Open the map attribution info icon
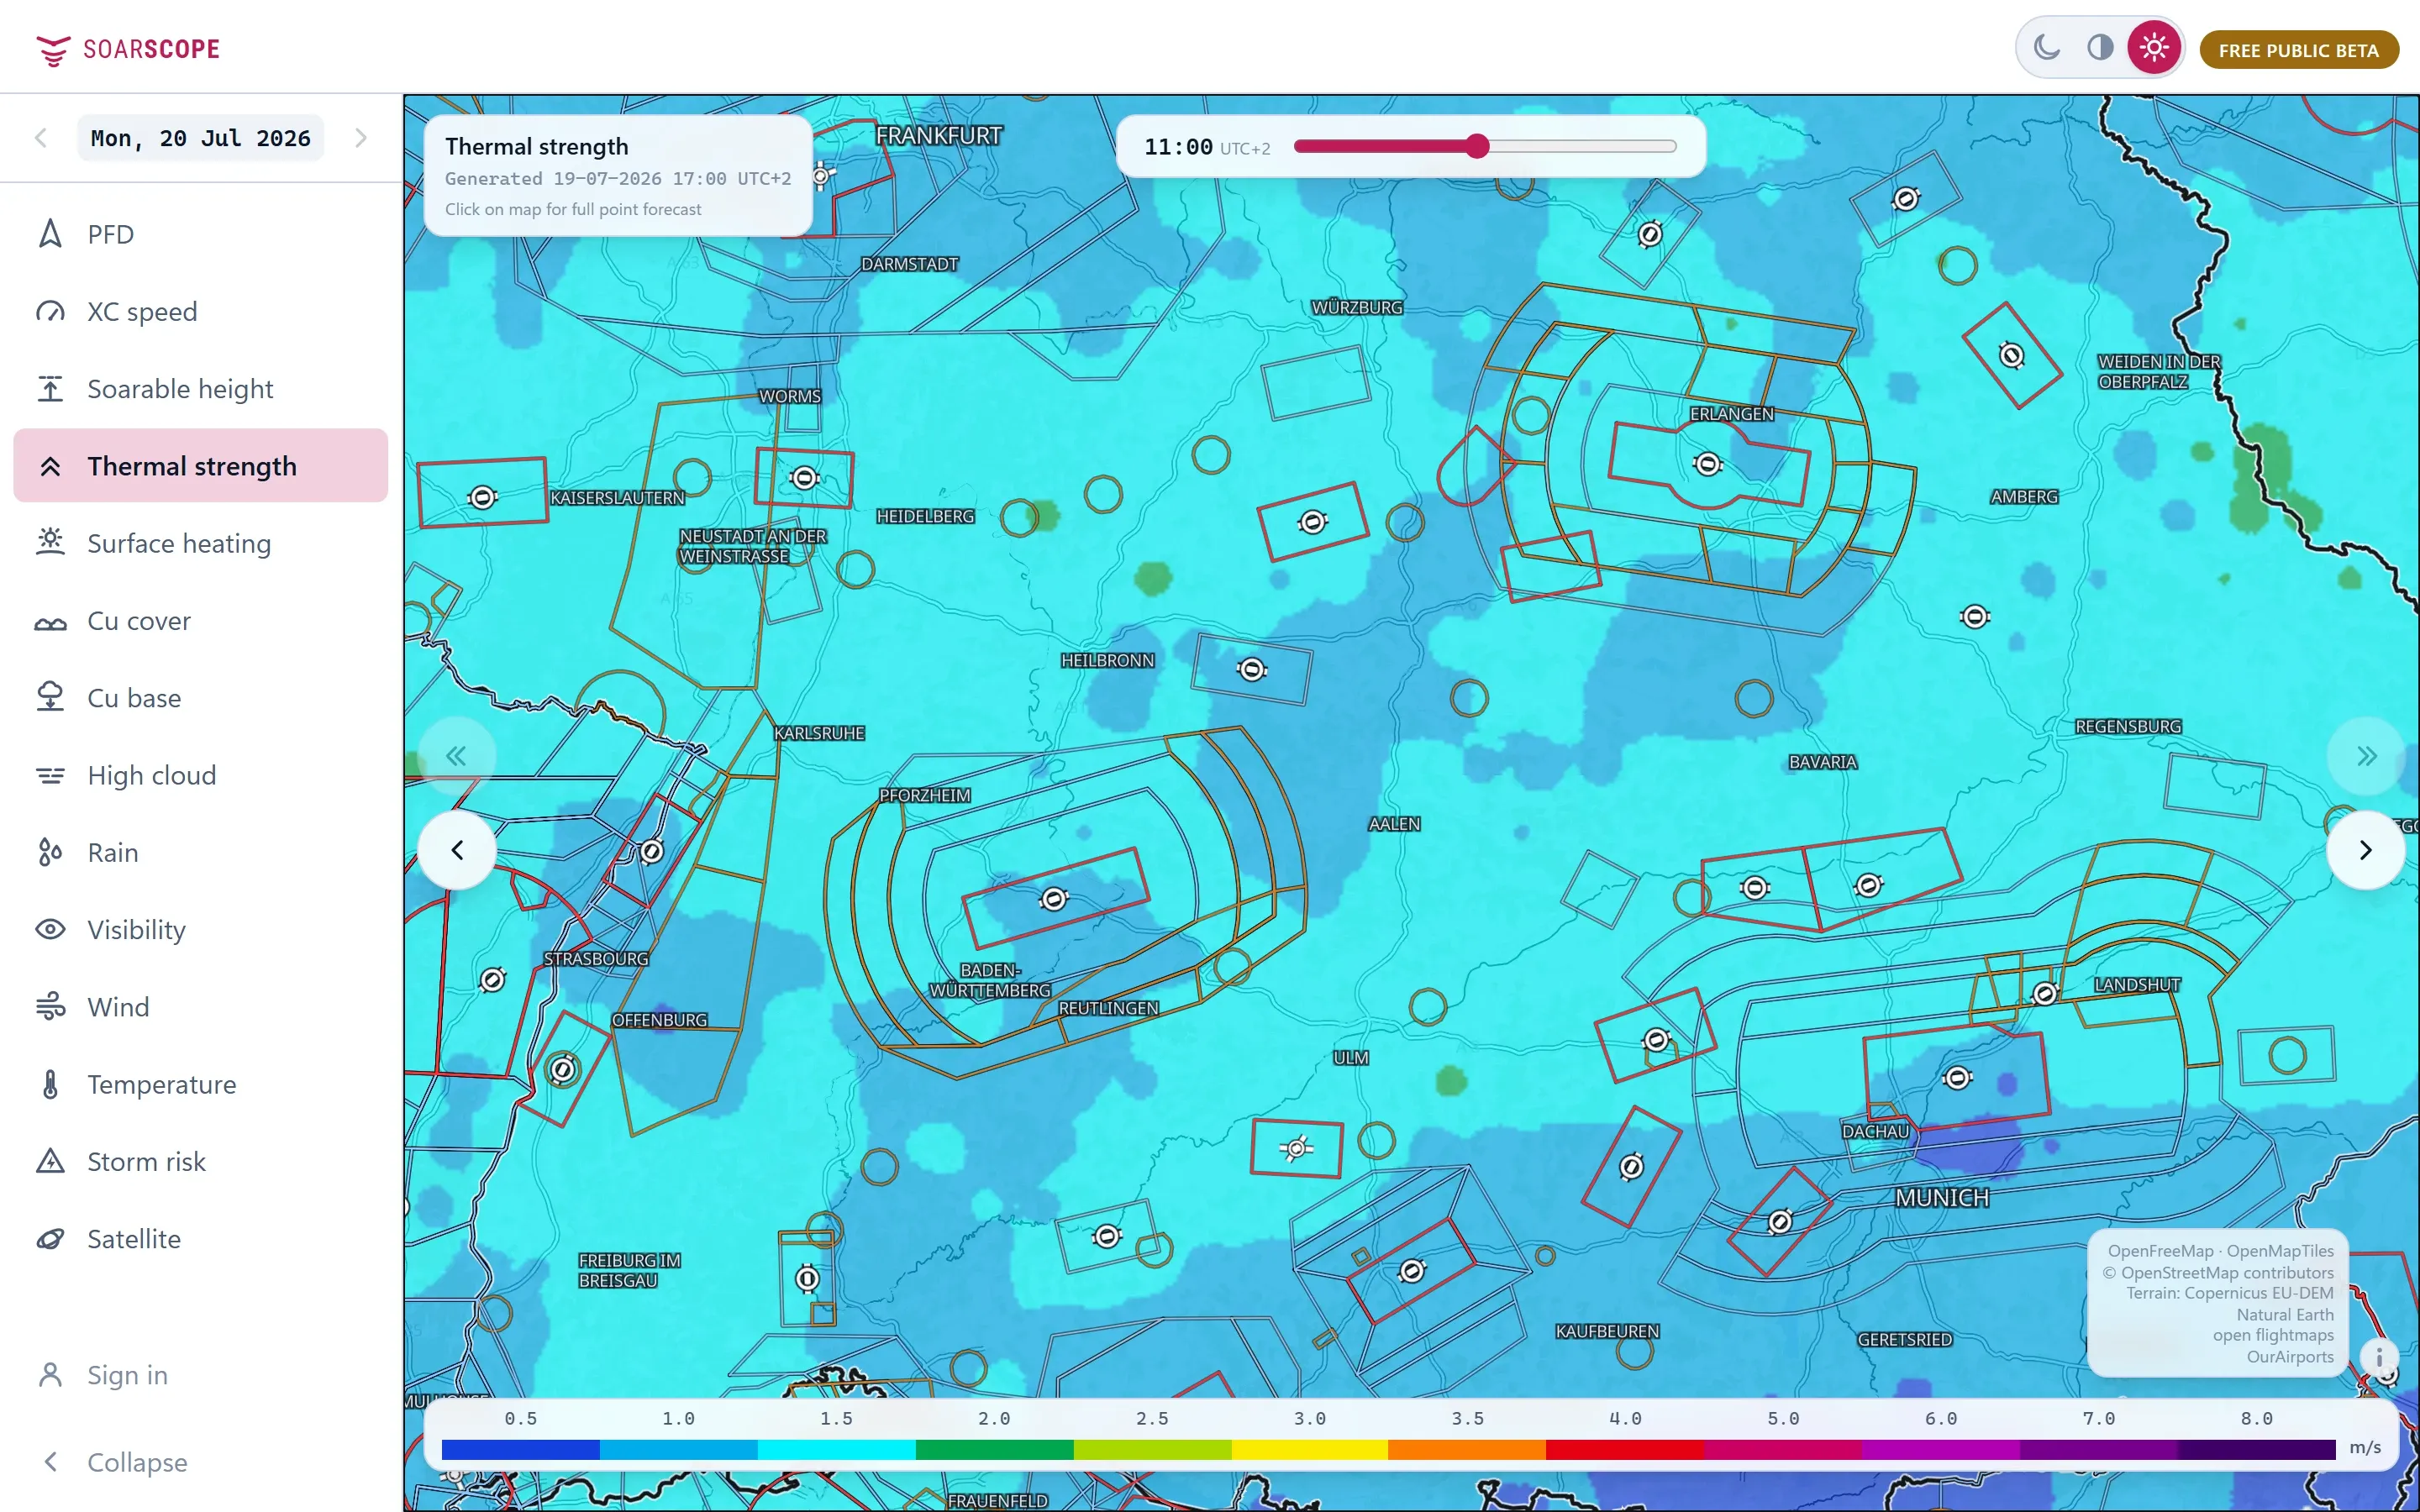 2379,1357
